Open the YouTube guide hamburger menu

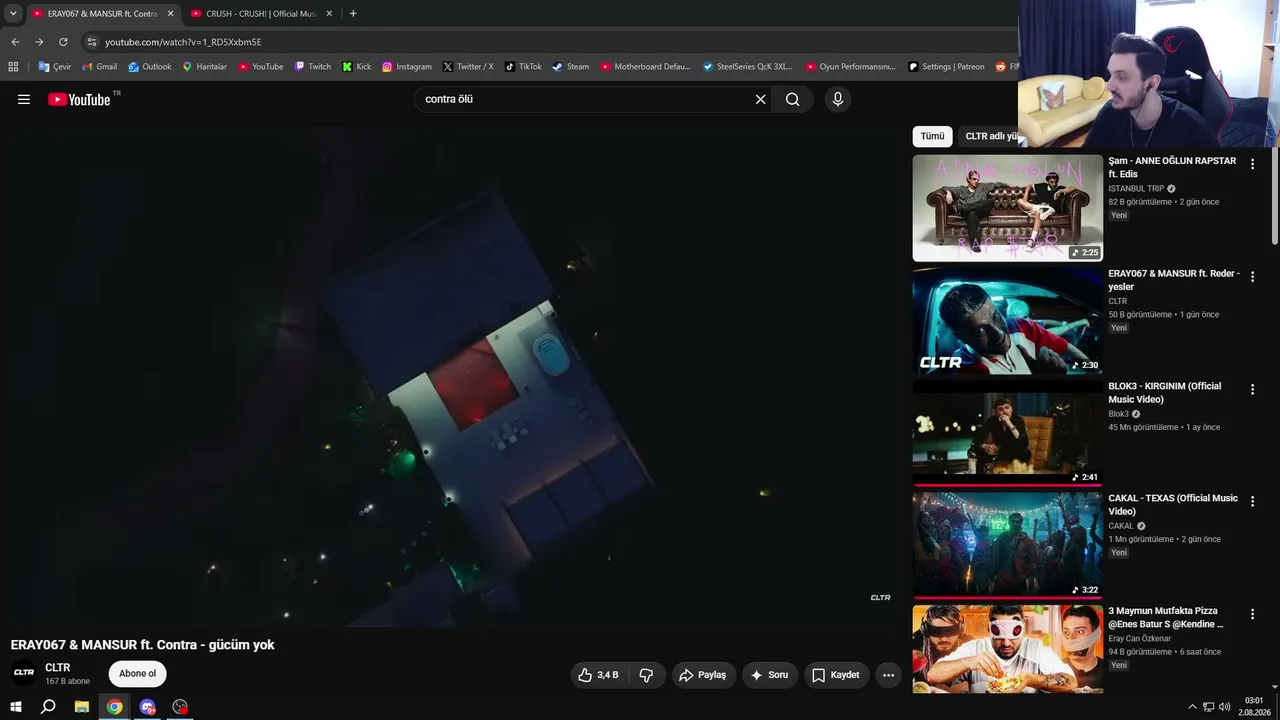pyautogui.click(x=24, y=99)
